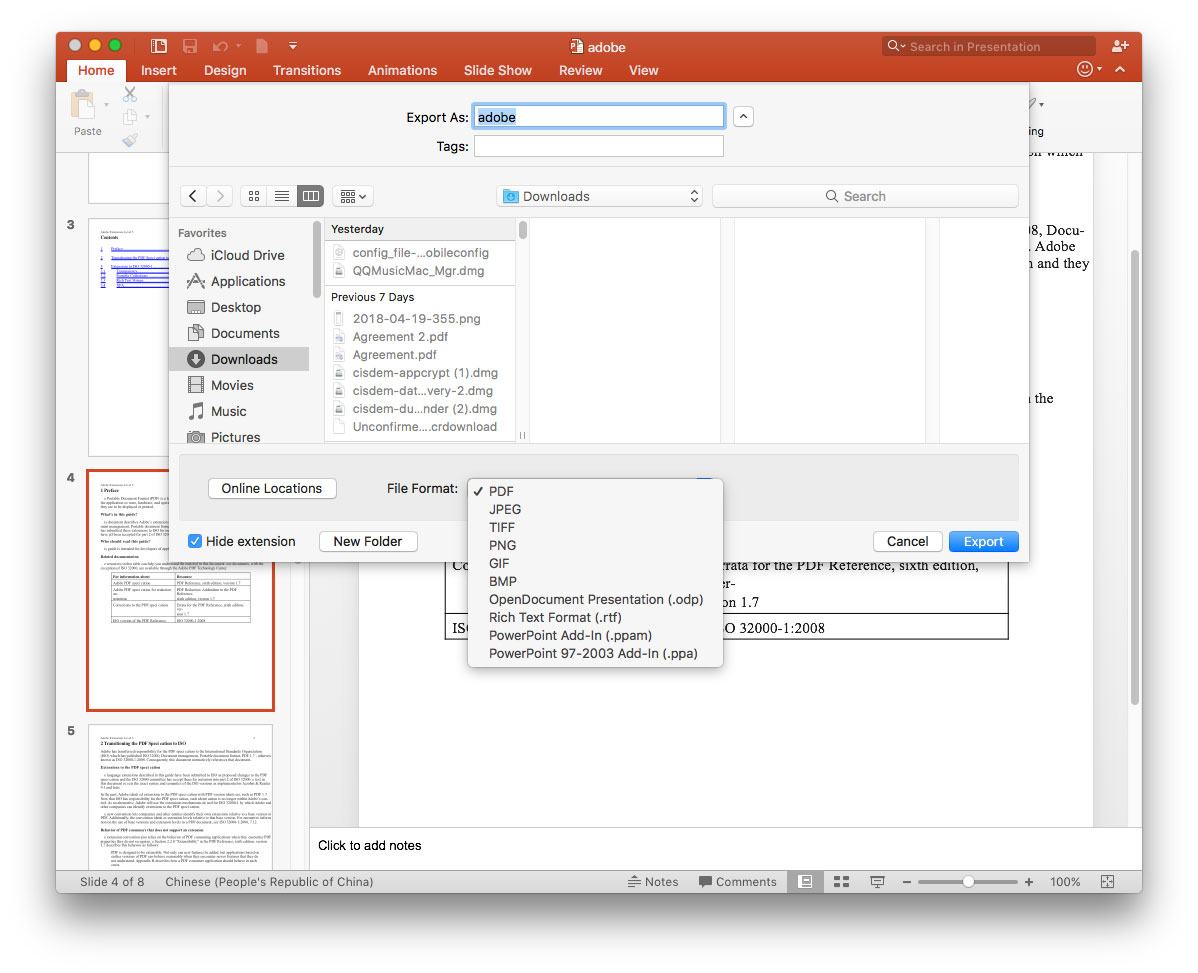Switch file browser to list view

[282, 196]
